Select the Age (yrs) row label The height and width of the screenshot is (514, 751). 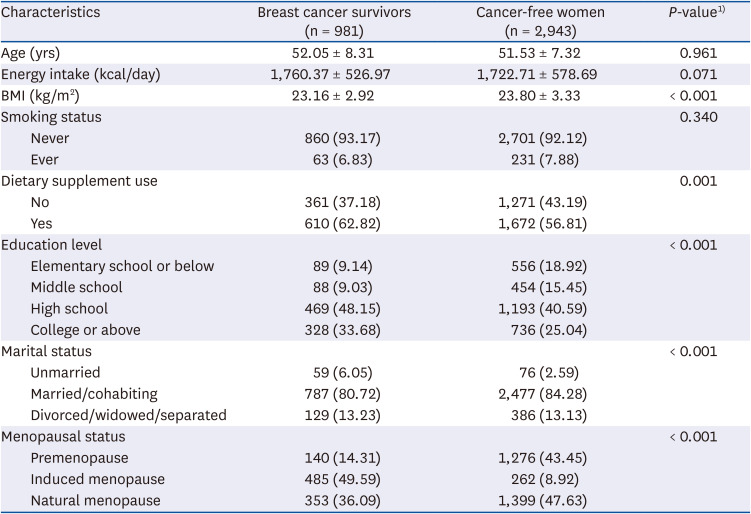pos(34,53)
